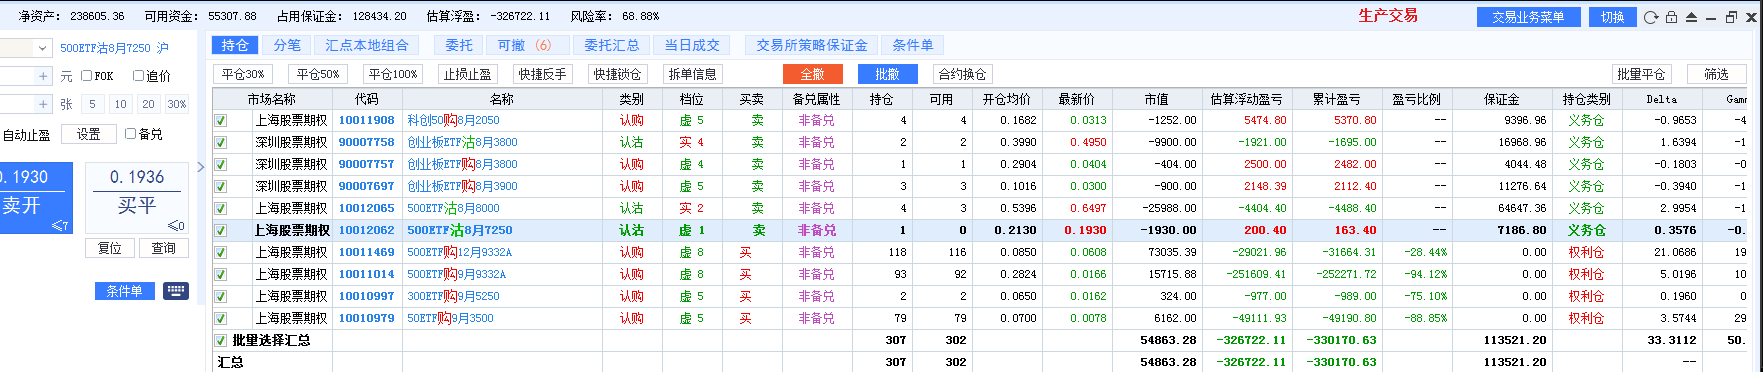The height and width of the screenshot is (372, 1763).
Task: Open the 汇点本地组合 tab
Action: click(367, 45)
